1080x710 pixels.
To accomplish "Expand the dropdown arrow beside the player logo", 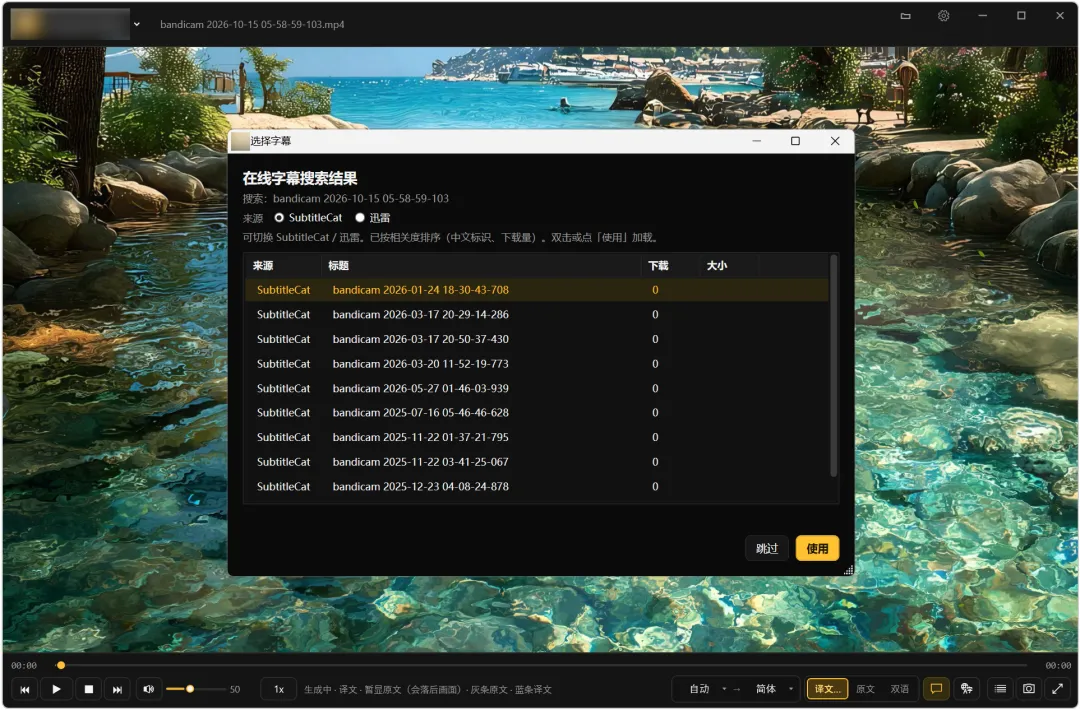I will coord(137,24).
